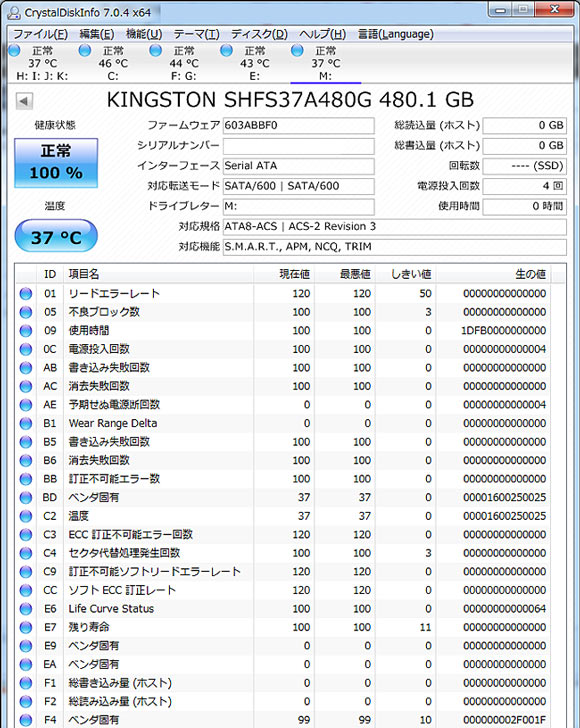This screenshot has width=580, height=728.
Task: Click status icon for F2 総読み込み量 (ホスト)
Action: [x=26, y=702]
